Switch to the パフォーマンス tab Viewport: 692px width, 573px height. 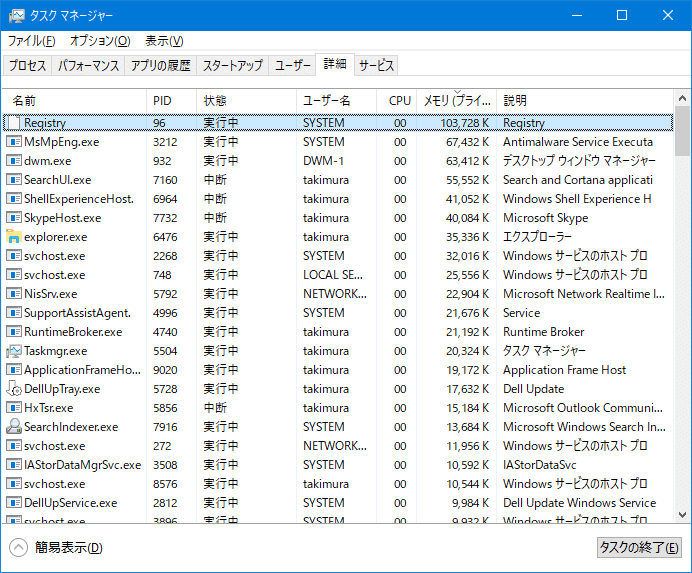point(88,66)
